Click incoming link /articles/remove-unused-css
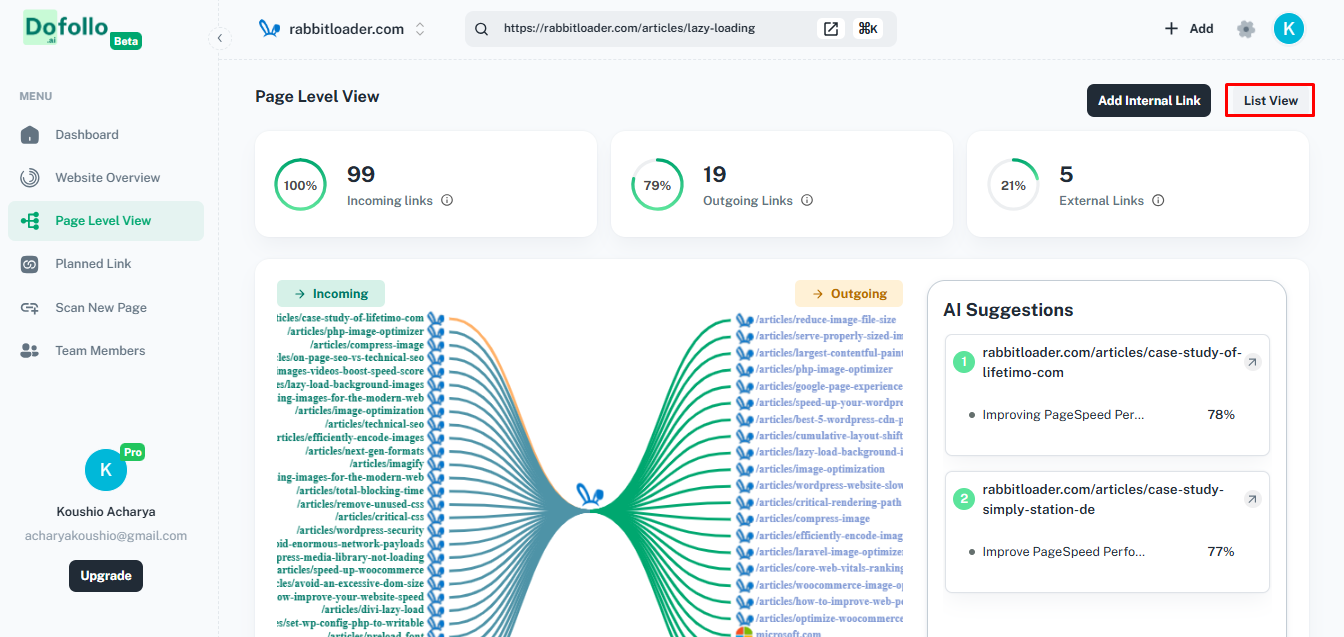 [x=360, y=504]
